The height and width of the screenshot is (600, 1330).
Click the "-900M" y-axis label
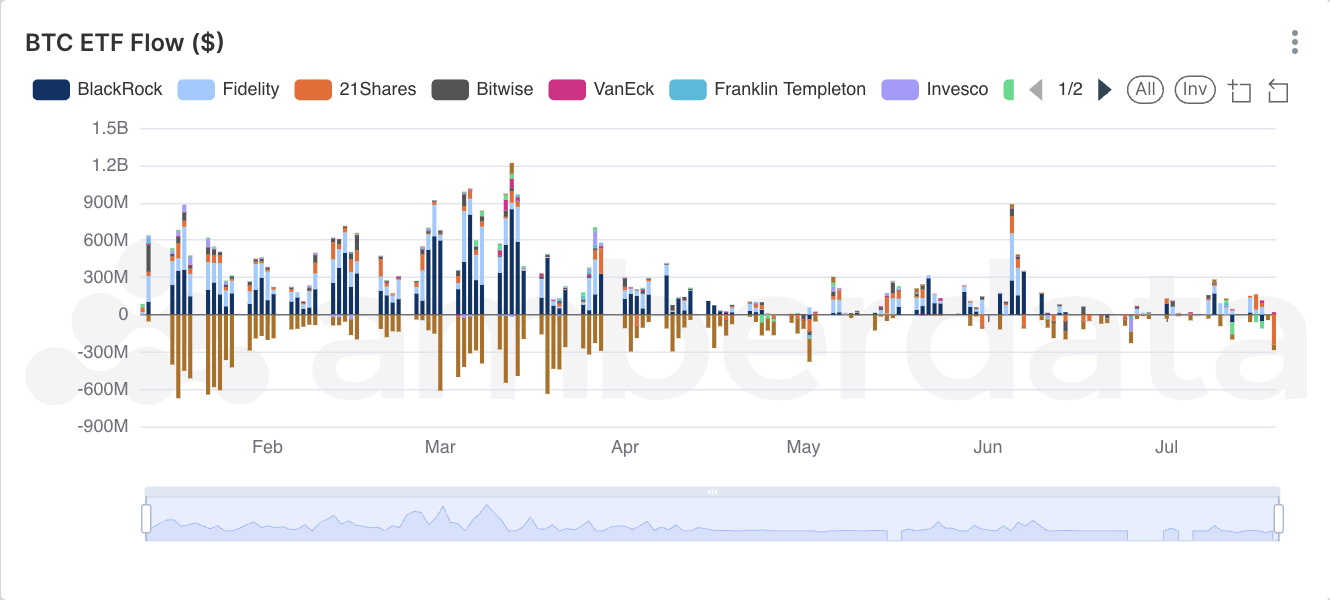[x=102, y=427]
